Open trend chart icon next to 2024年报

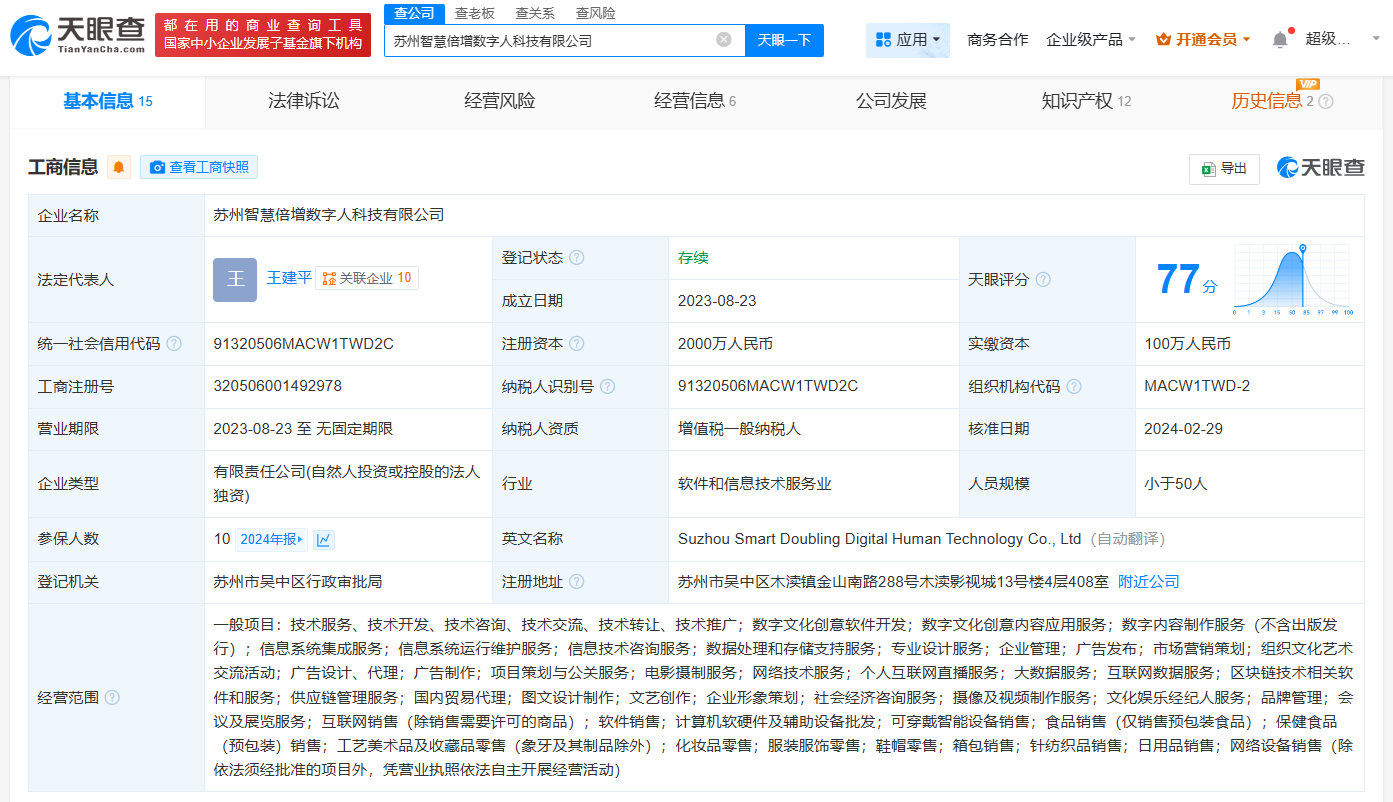(323, 540)
